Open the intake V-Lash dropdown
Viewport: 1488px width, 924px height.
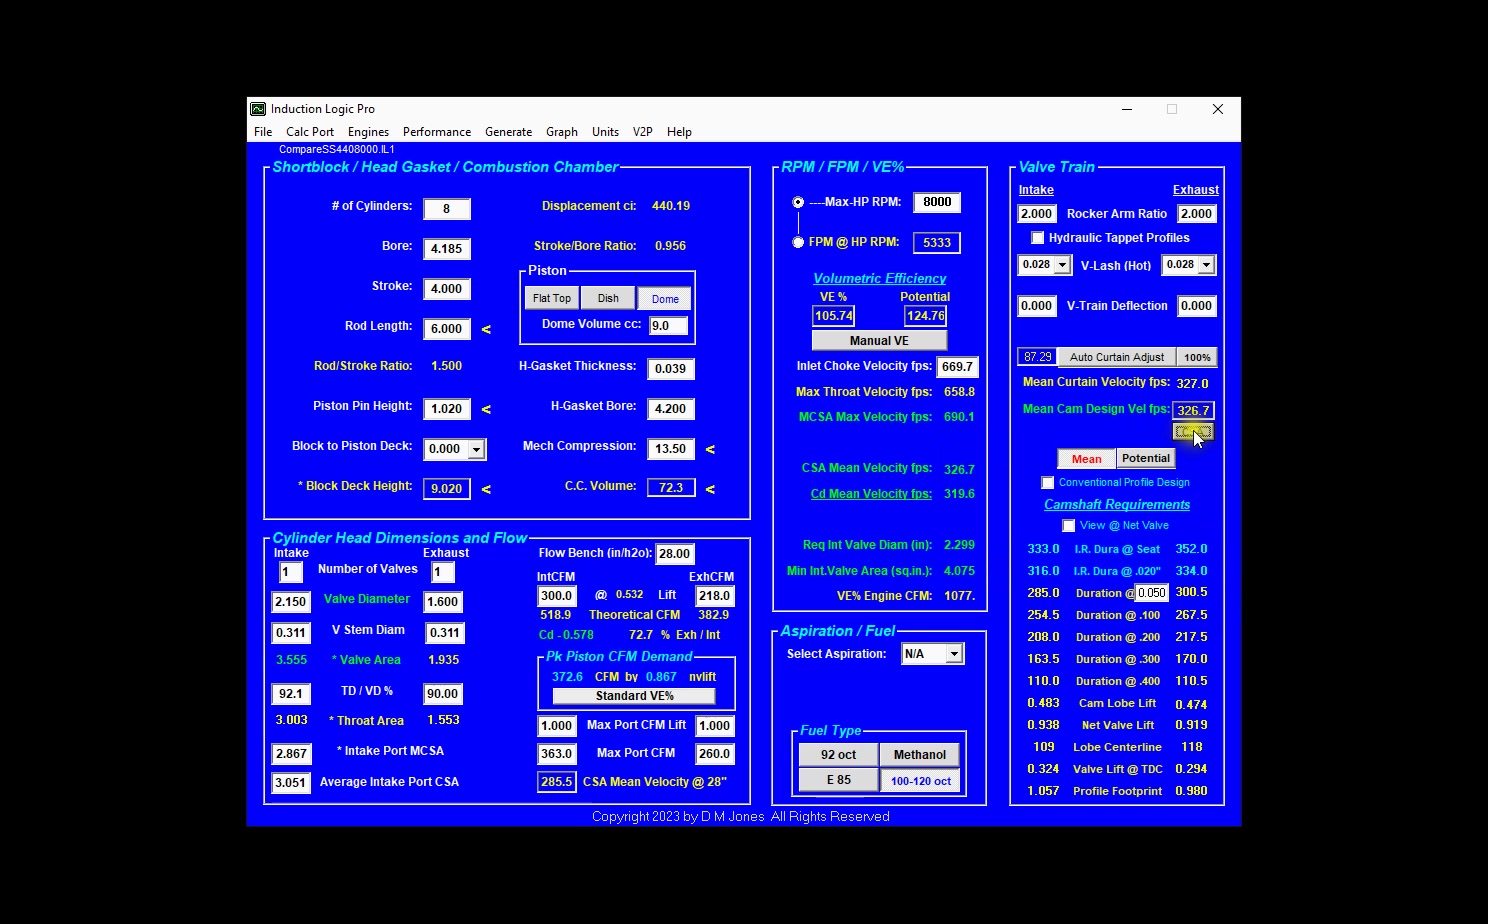tap(1062, 265)
